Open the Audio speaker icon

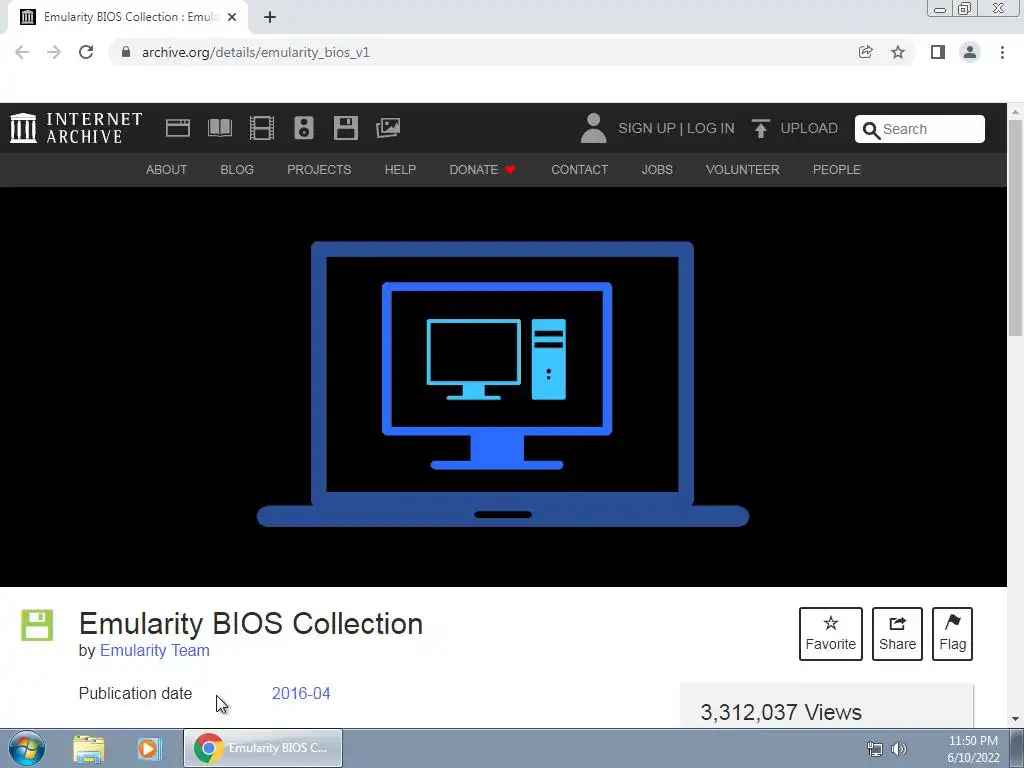tap(304, 128)
